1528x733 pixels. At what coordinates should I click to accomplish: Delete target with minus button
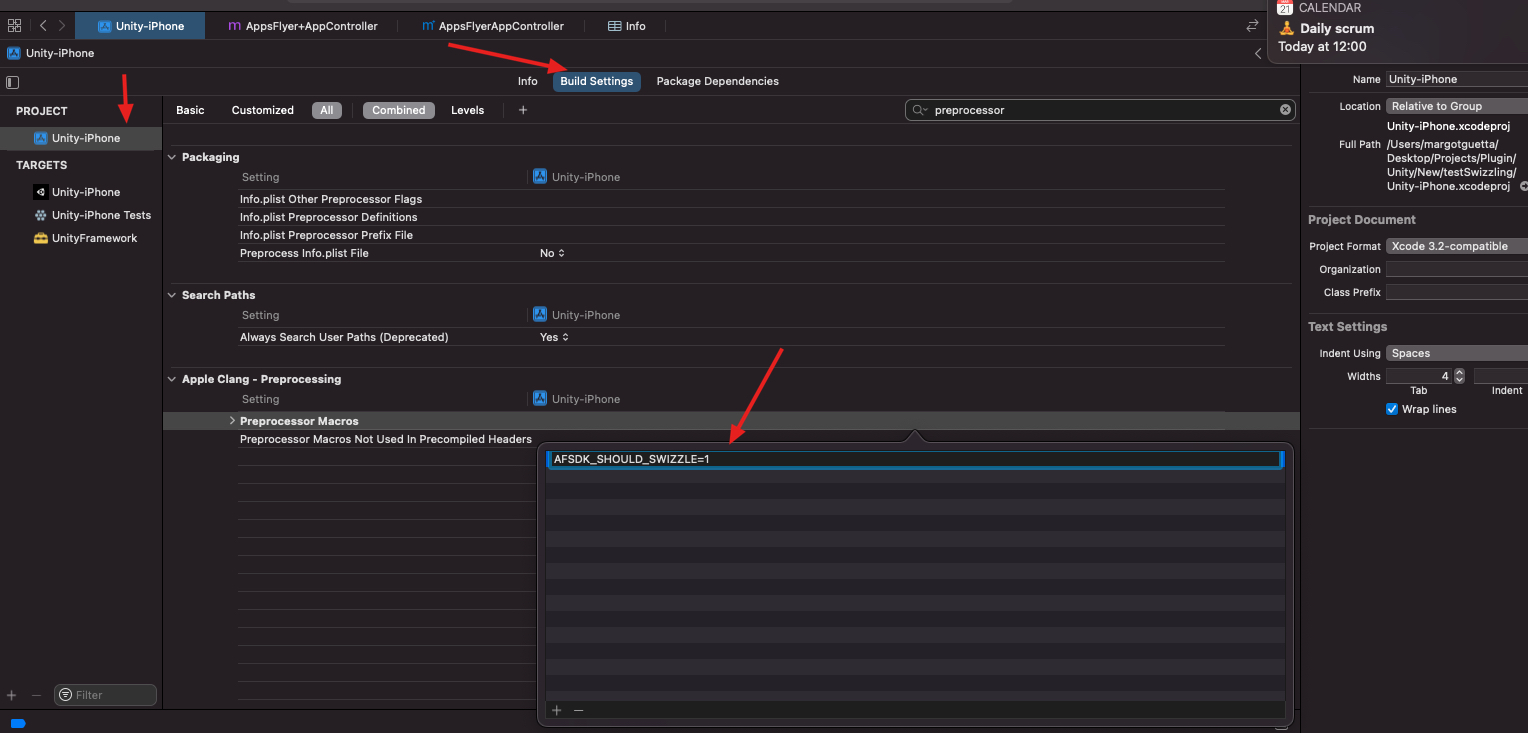36,695
